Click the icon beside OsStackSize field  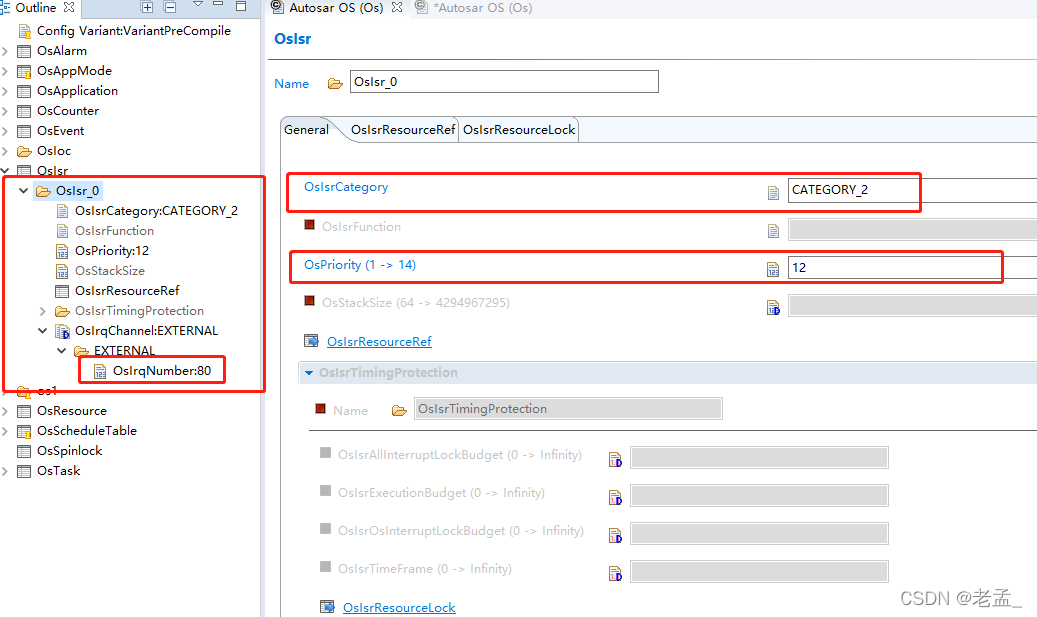point(773,308)
